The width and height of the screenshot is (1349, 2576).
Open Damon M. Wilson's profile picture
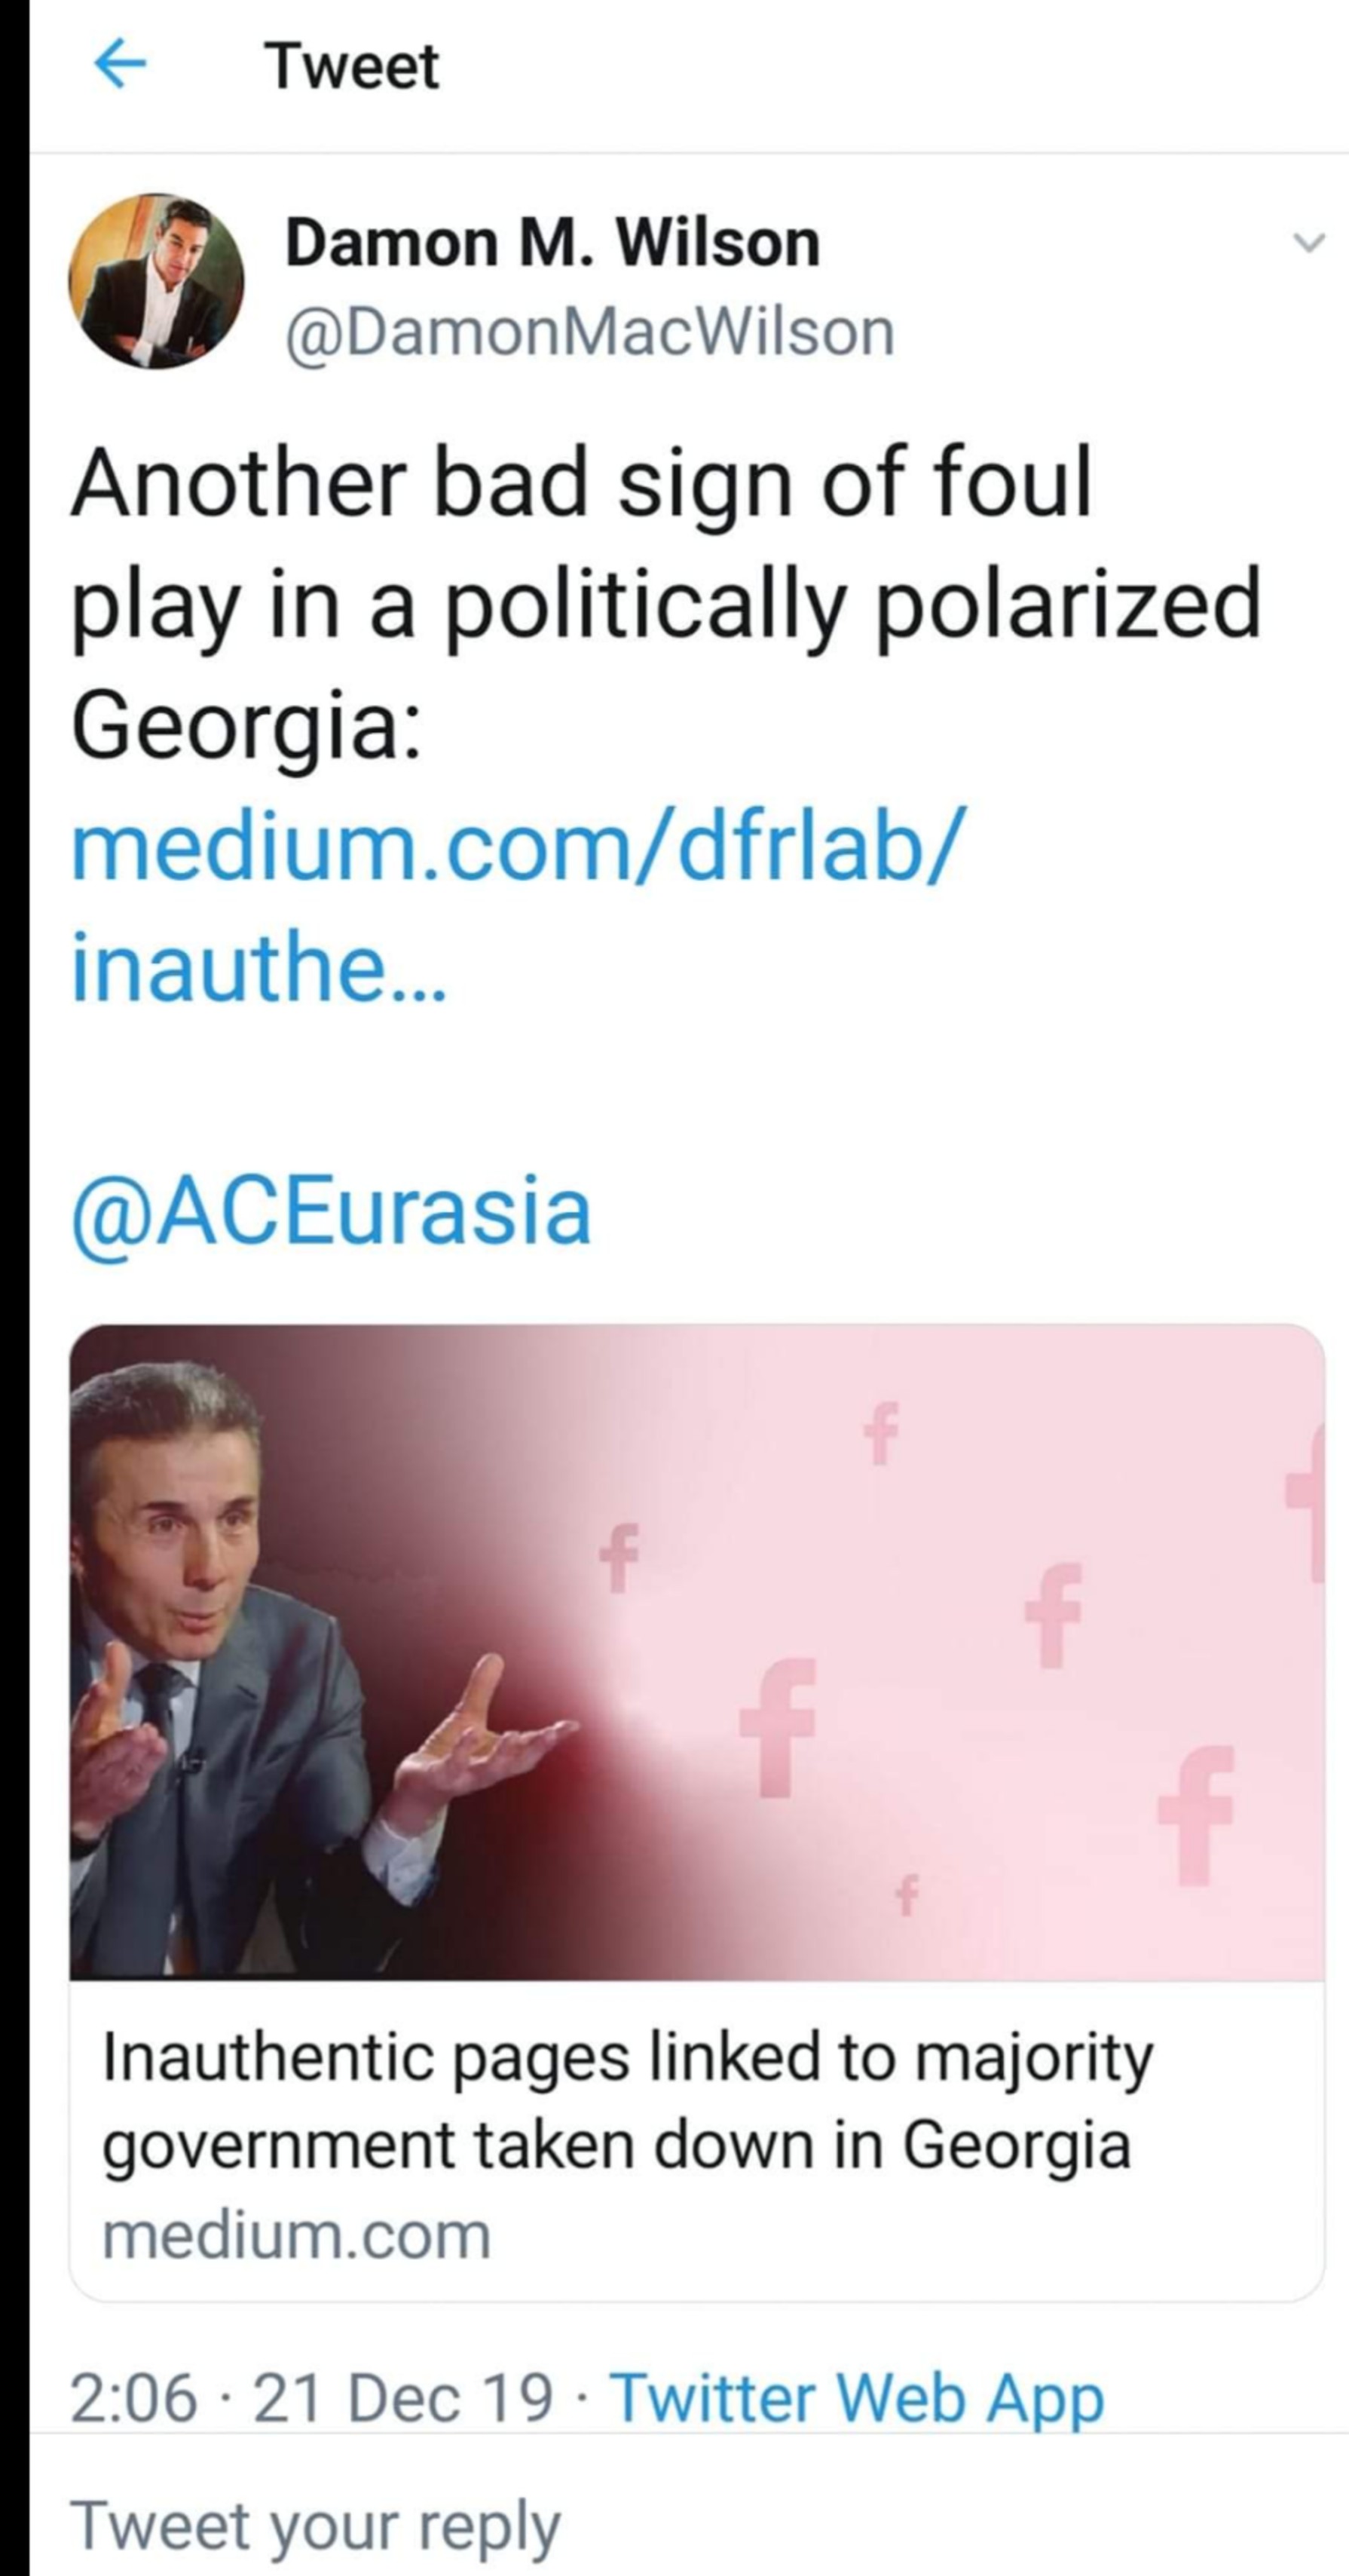156,281
